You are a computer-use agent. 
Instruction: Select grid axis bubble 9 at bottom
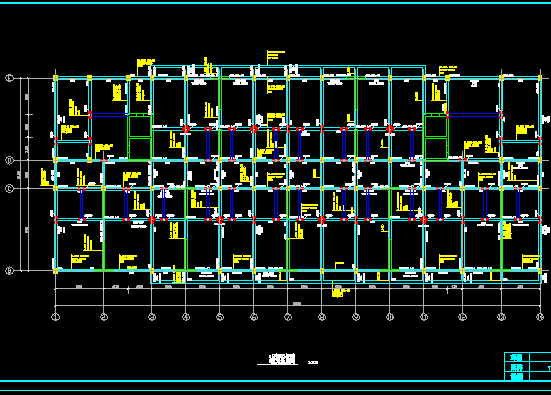pyautogui.click(x=356, y=317)
